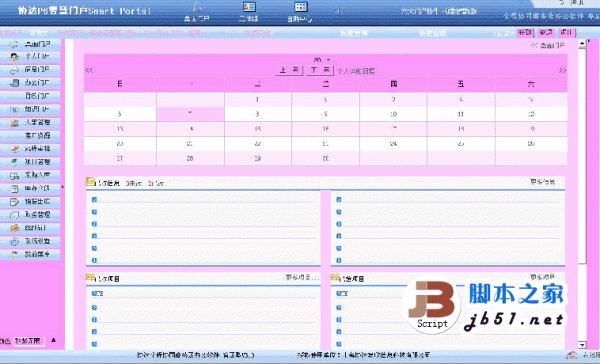The height and width of the screenshot is (364, 600).
Task: Open the role dropdown at bottom left
Action: (x=29, y=341)
